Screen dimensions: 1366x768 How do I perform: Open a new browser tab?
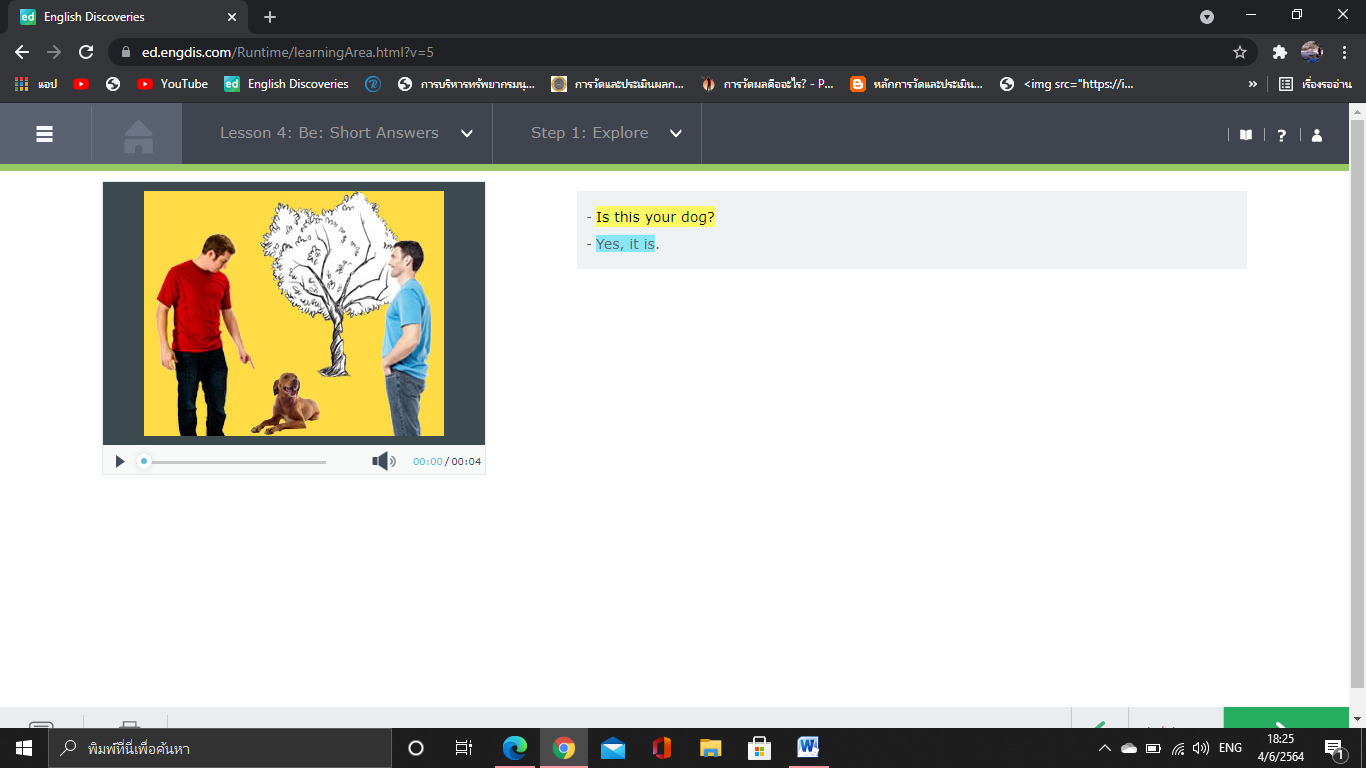pos(270,17)
